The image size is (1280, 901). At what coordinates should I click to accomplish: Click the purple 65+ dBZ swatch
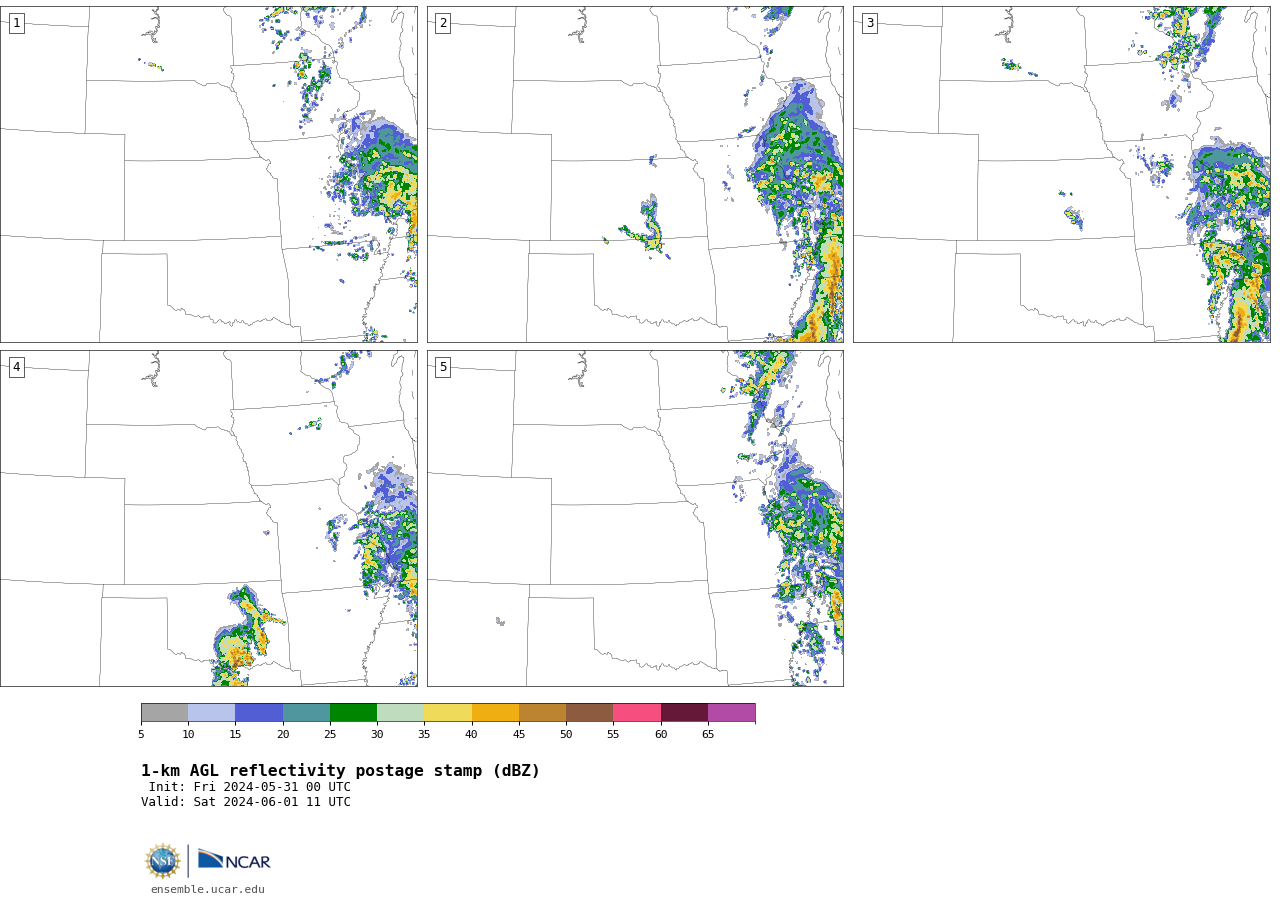click(731, 712)
